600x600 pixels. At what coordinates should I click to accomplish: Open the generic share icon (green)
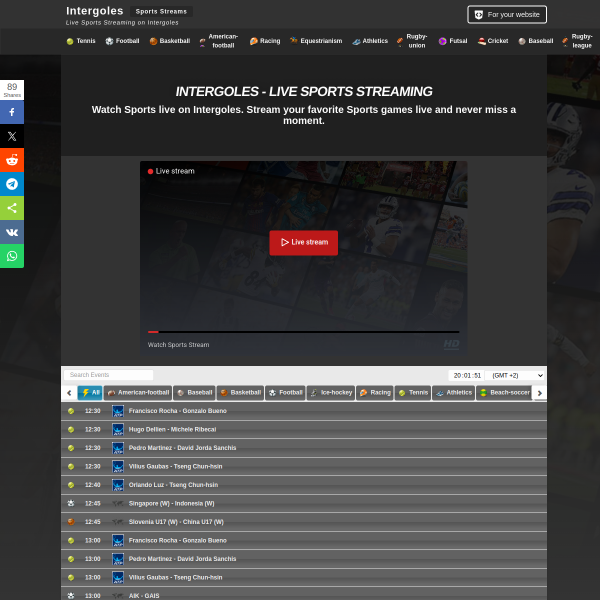[12, 208]
